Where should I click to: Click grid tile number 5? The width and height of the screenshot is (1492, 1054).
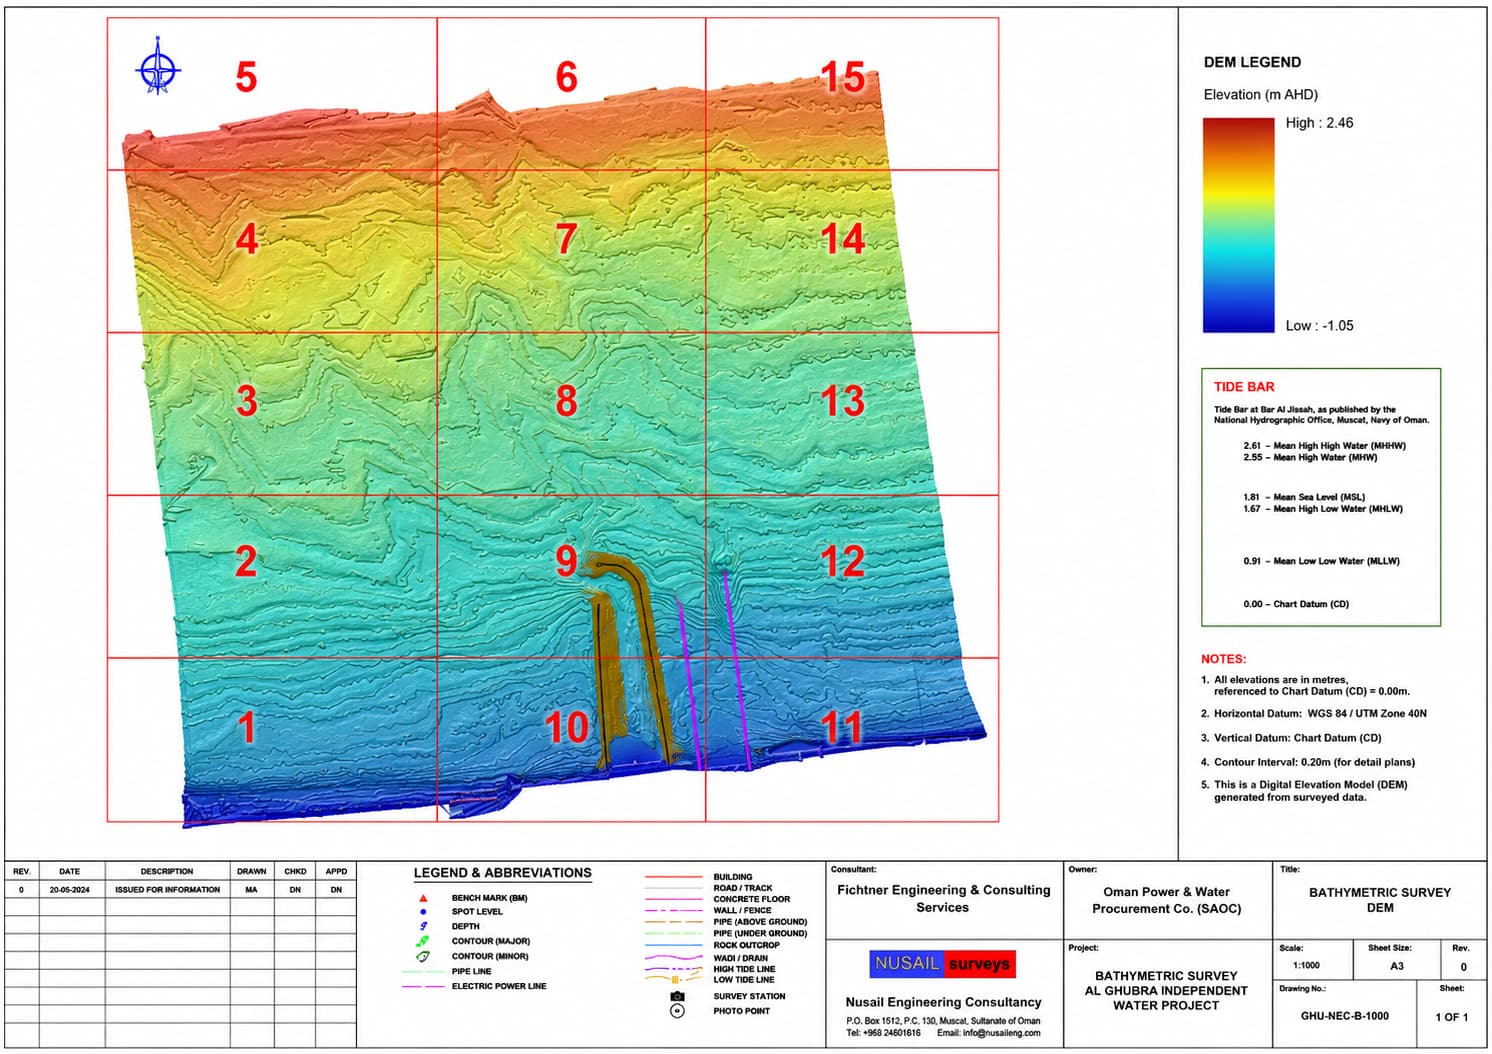pyautogui.click(x=246, y=77)
